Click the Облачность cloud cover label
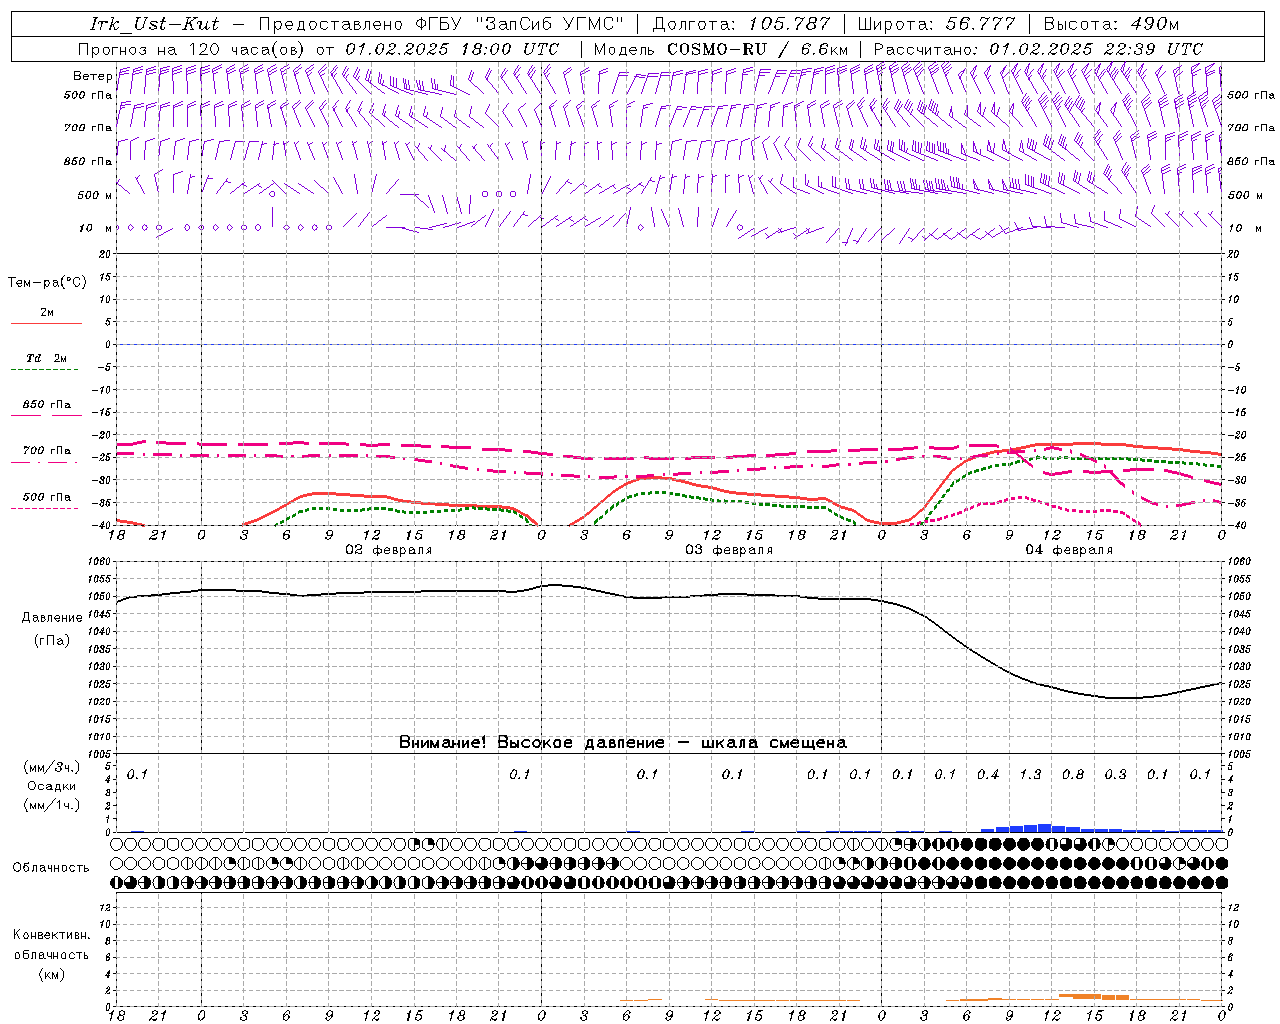The image size is (1280, 1024). (51, 867)
